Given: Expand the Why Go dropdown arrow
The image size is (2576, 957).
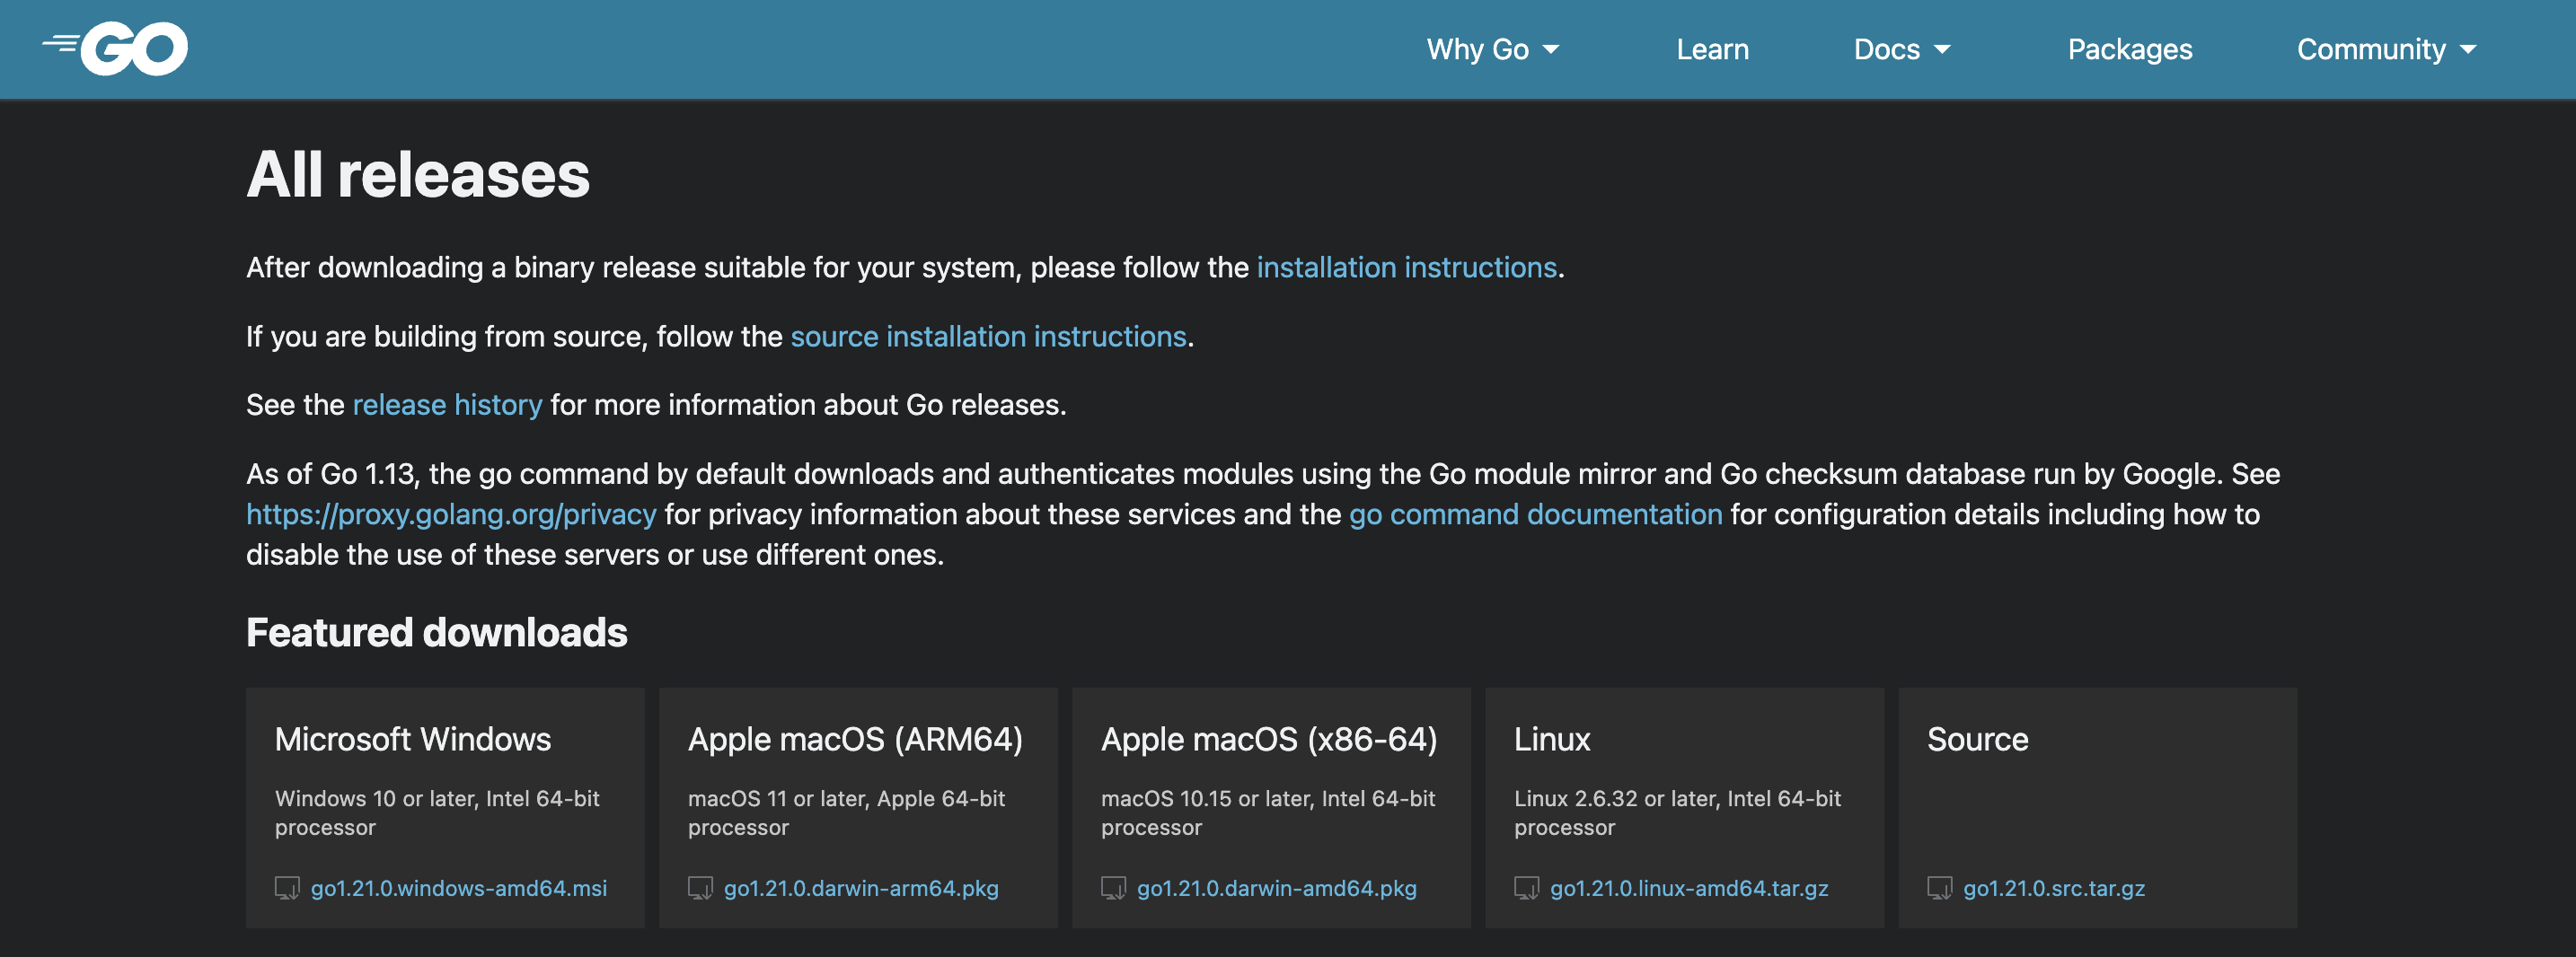Looking at the screenshot, I should coord(1551,49).
